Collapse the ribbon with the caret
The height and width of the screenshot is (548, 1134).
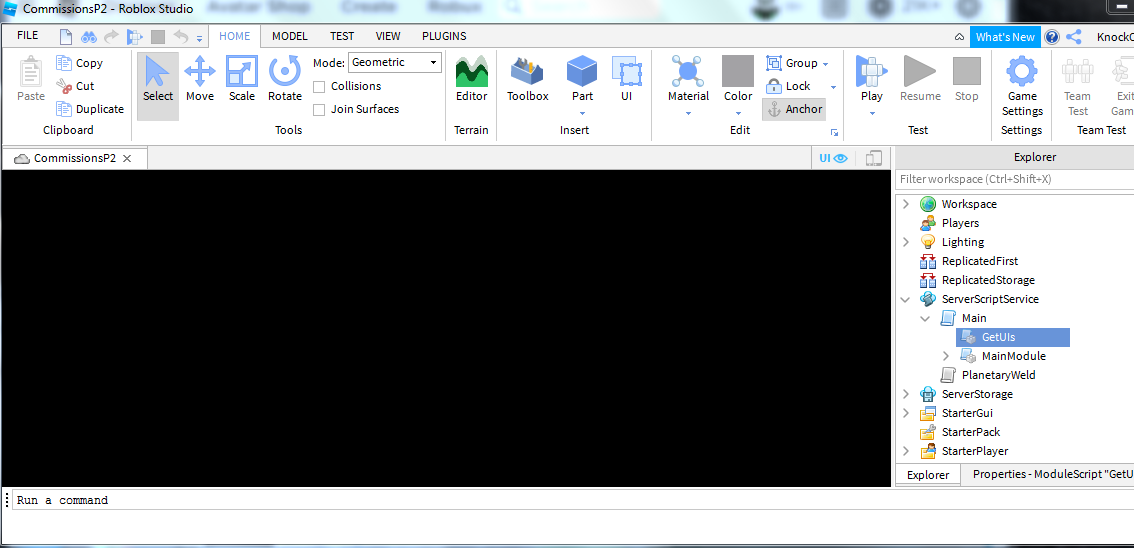point(959,37)
